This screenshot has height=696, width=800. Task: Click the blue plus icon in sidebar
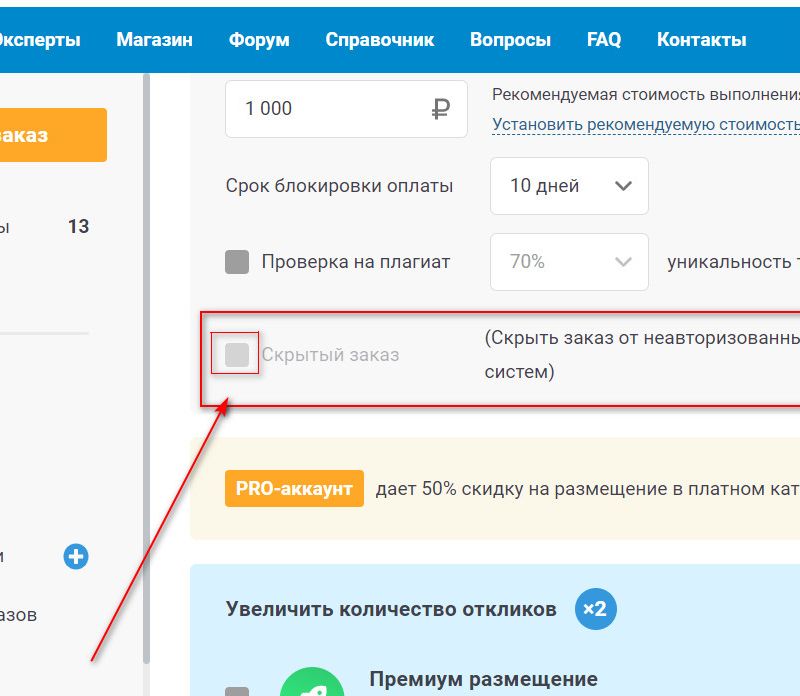coord(76,557)
